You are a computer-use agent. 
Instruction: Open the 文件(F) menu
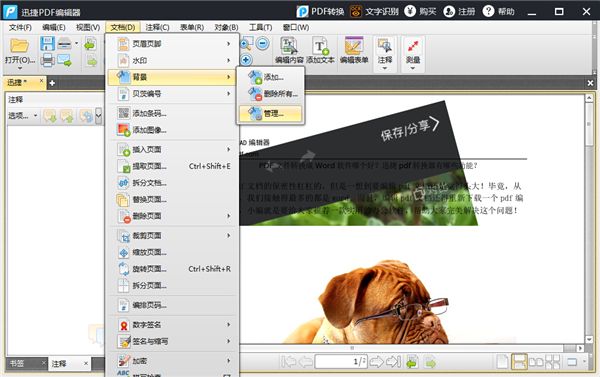(x=20, y=28)
